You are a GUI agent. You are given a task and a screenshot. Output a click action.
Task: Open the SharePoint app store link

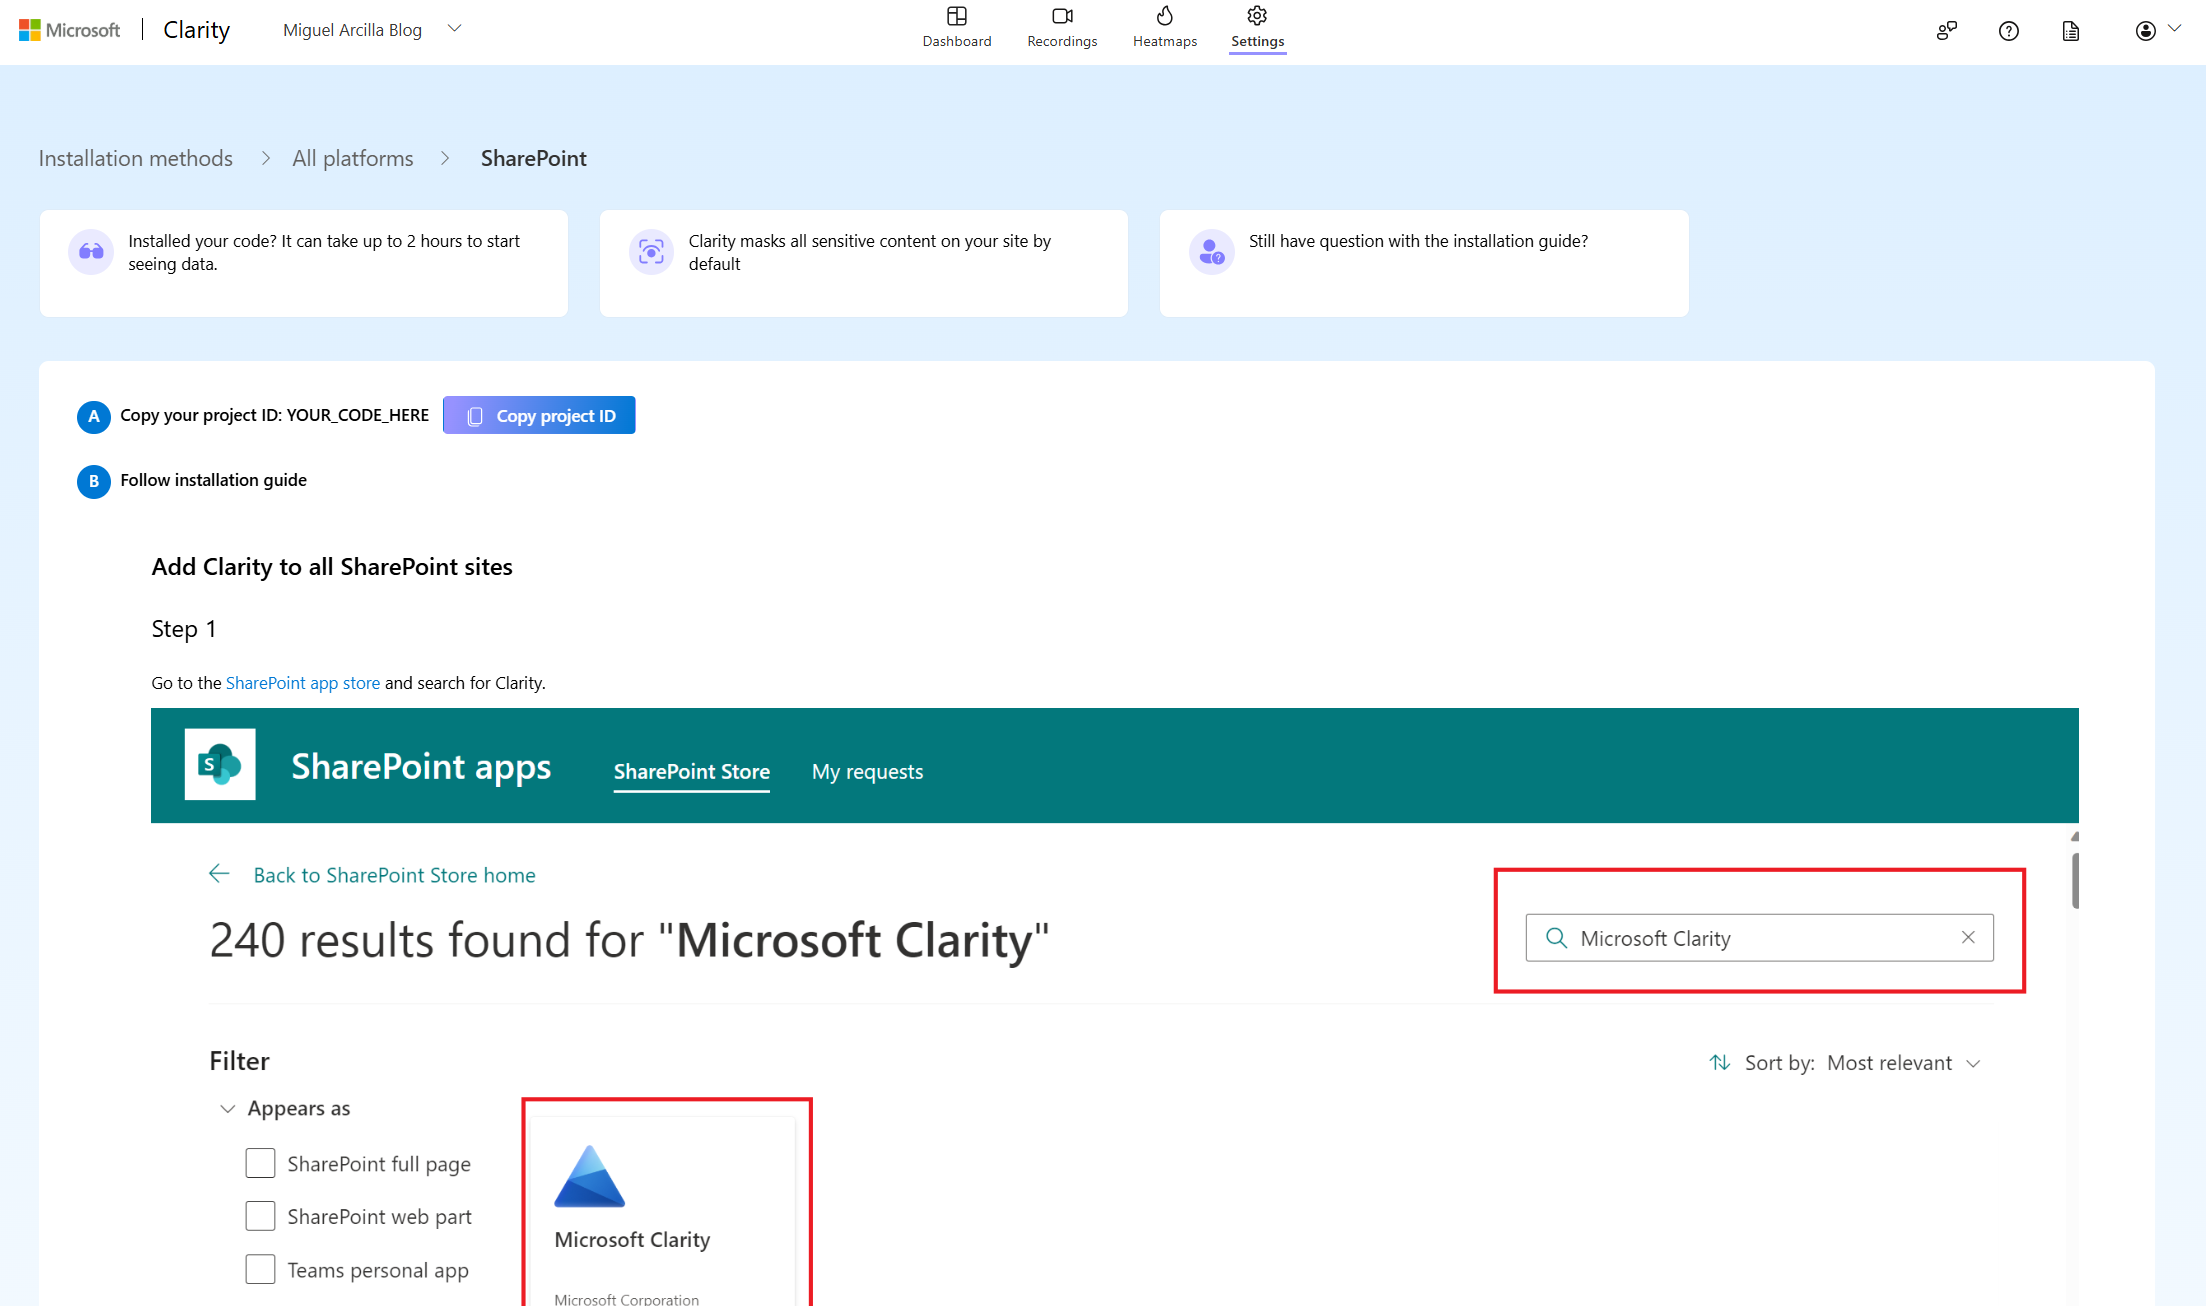(303, 683)
